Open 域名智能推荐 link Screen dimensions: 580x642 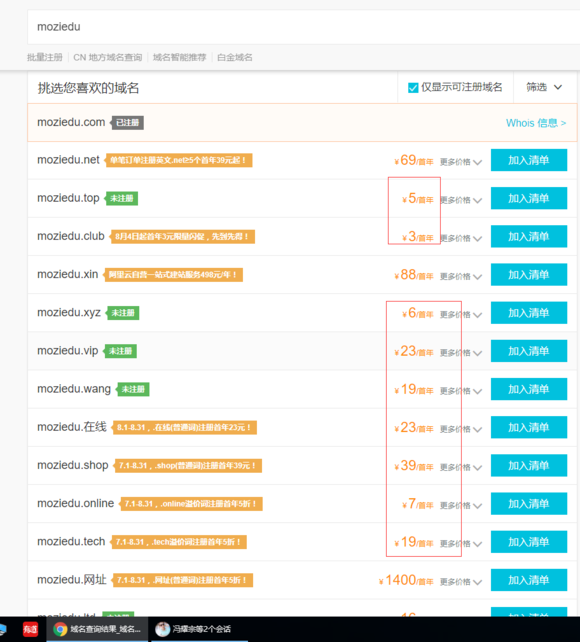(x=179, y=57)
